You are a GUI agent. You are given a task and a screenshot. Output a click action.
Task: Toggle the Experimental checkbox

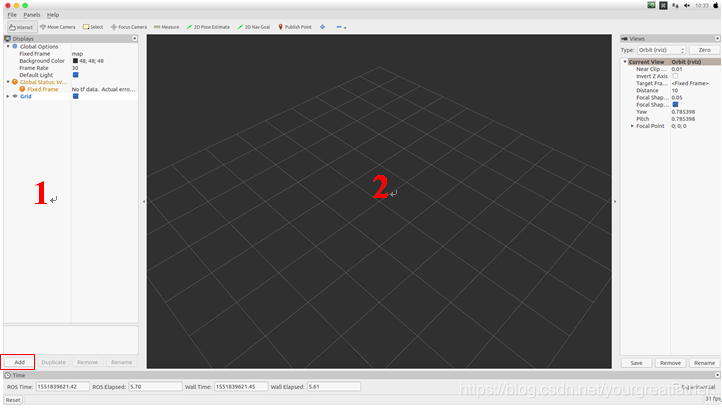[x=676, y=387]
